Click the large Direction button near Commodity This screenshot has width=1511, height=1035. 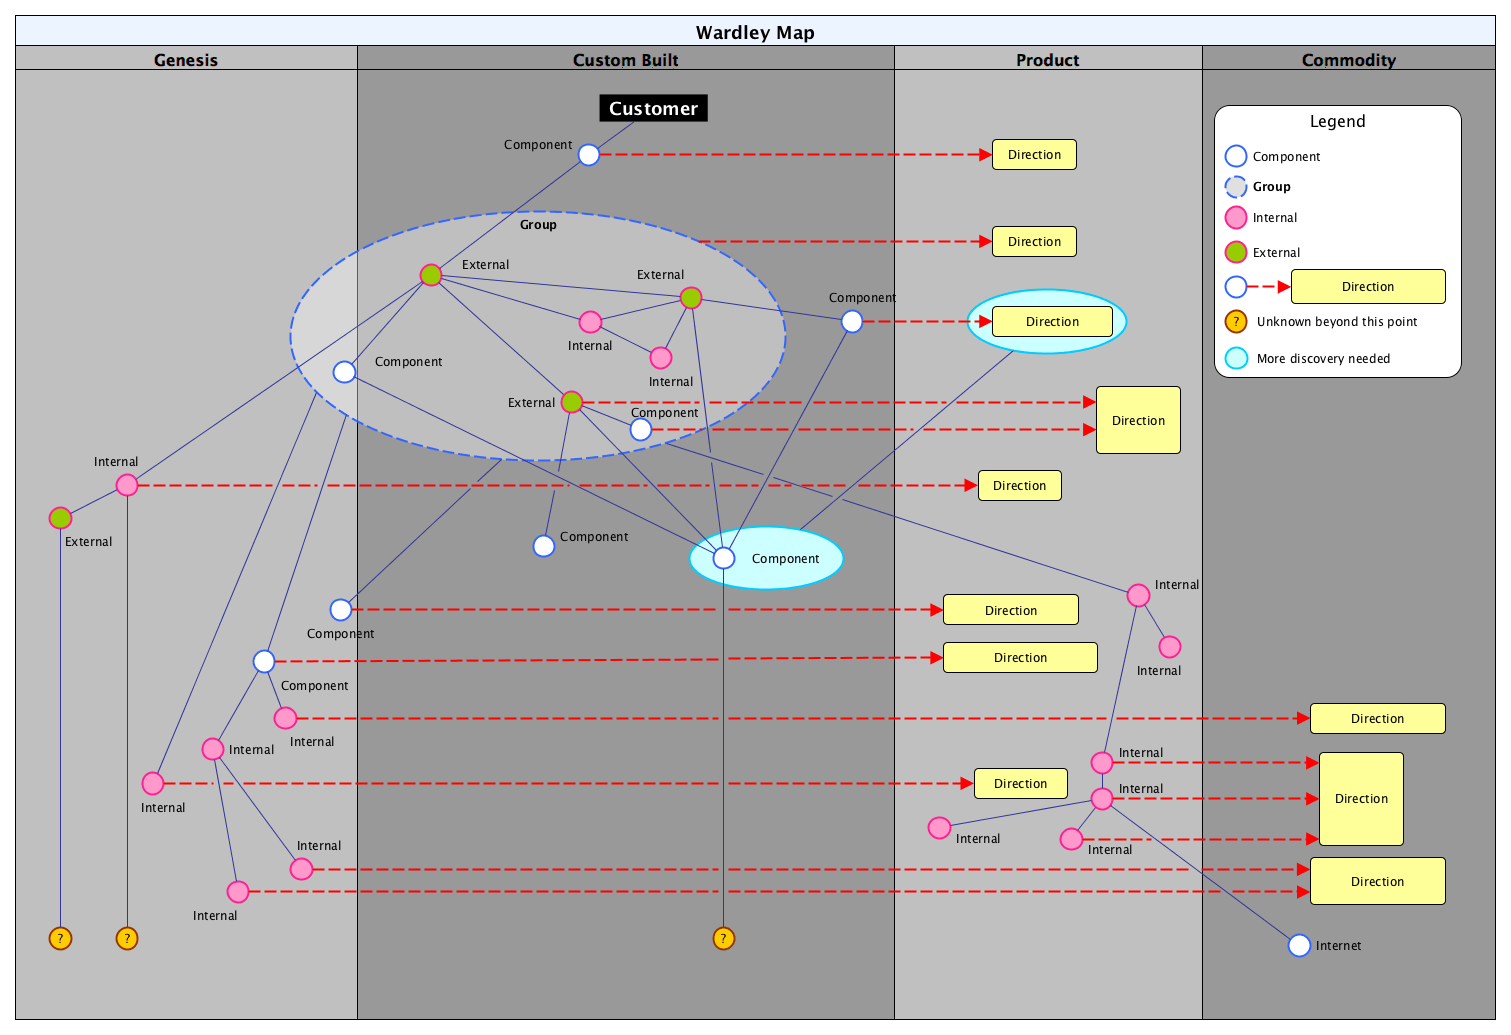(1361, 799)
